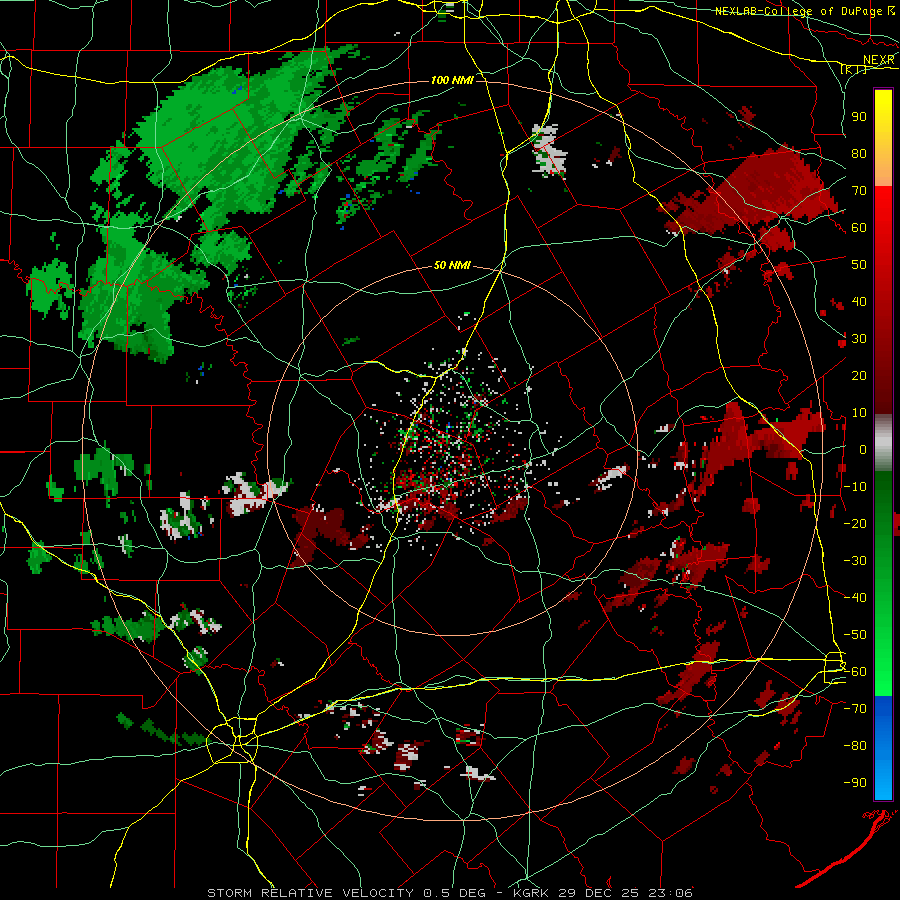Click the "-70" value on velocity scale
Image resolution: width=900 pixels, height=900 pixels.
click(x=855, y=709)
